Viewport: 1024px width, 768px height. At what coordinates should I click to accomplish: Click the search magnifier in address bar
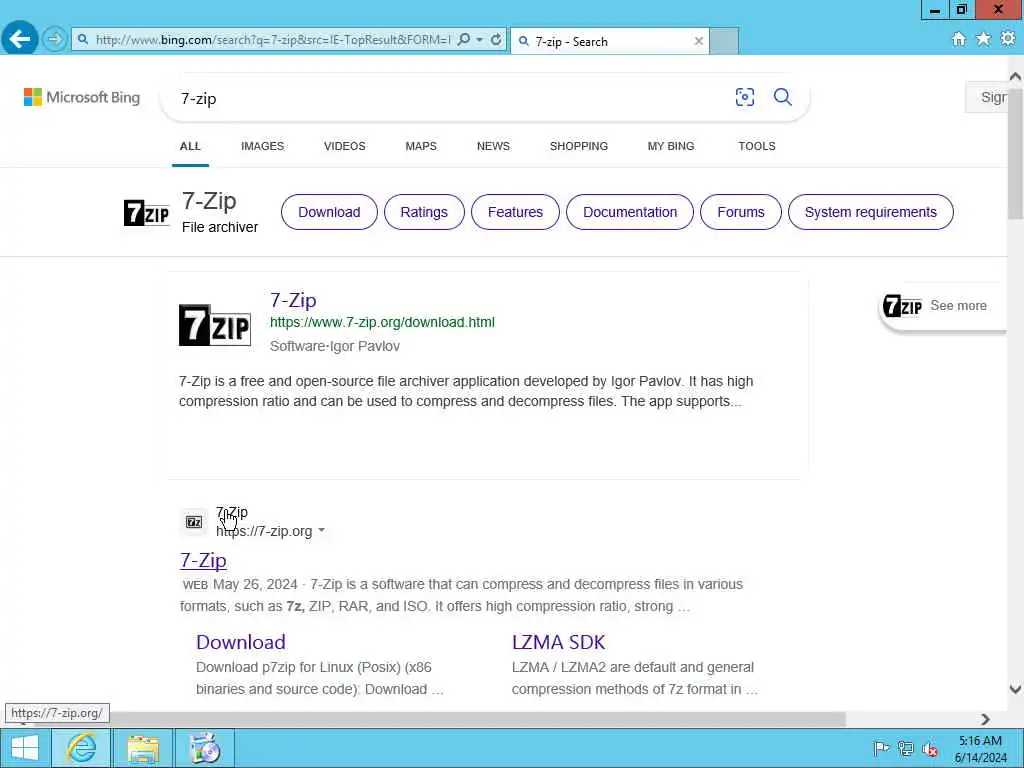coord(464,40)
